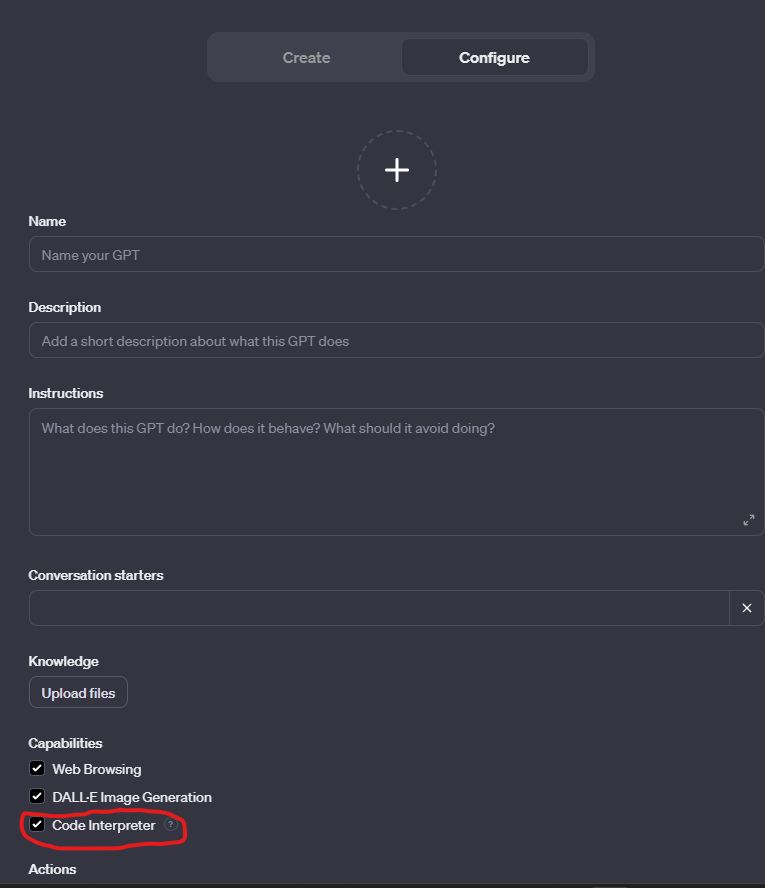Focus the Name your GPT field
The image size is (765, 888).
pos(396,254)
